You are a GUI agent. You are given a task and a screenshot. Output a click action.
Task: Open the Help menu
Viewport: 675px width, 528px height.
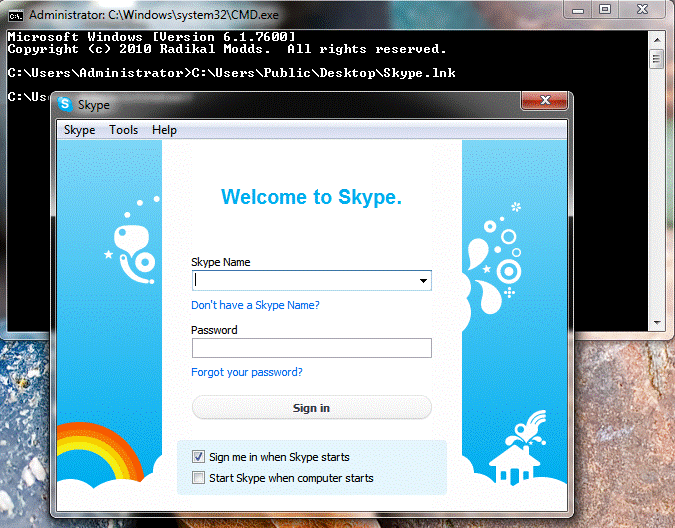click(x=164, y=130)
